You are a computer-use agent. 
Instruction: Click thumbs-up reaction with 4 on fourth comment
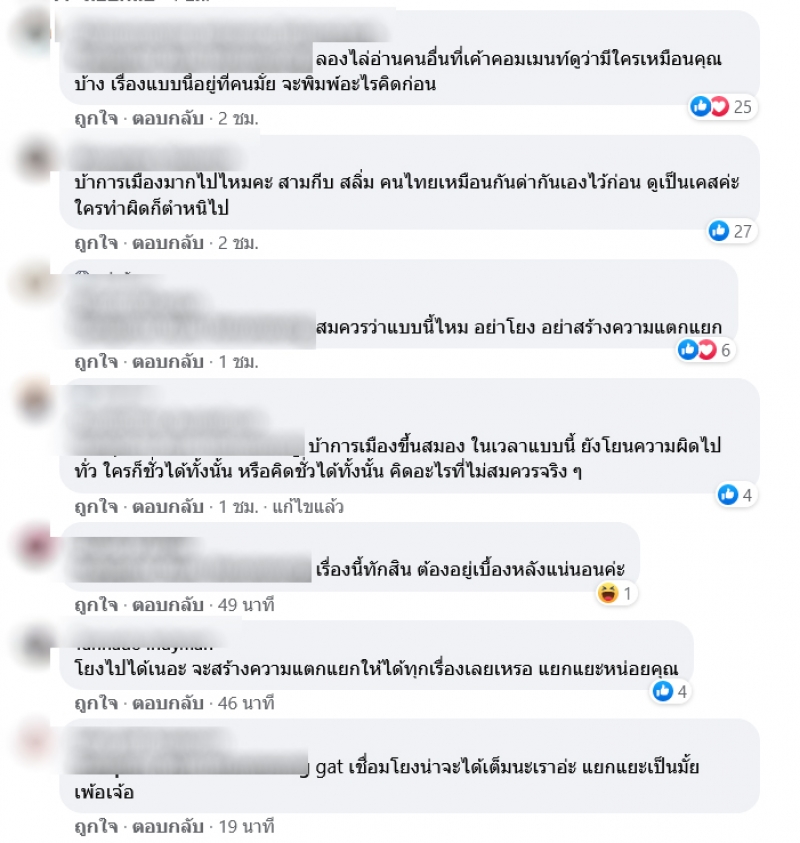pyautogui.click(x=737, y=495)
